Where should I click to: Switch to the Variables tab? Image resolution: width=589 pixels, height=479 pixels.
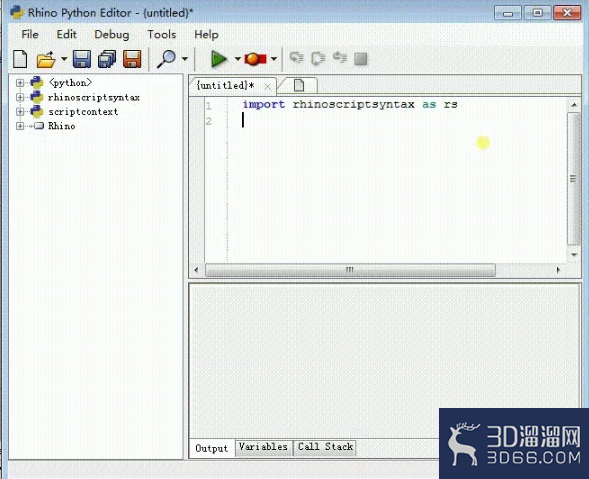coord(263,447)
